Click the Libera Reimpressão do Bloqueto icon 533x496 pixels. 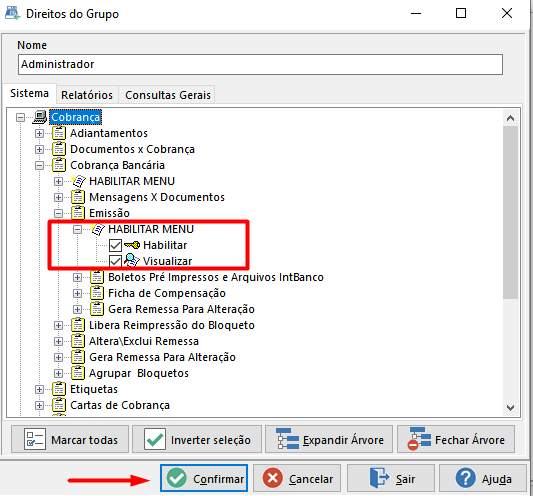click(x=78, y=325)
